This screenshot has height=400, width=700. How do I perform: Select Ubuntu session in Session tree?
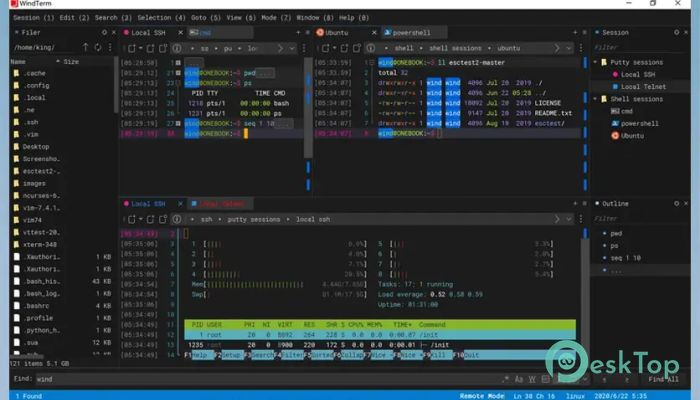point(632,136)
